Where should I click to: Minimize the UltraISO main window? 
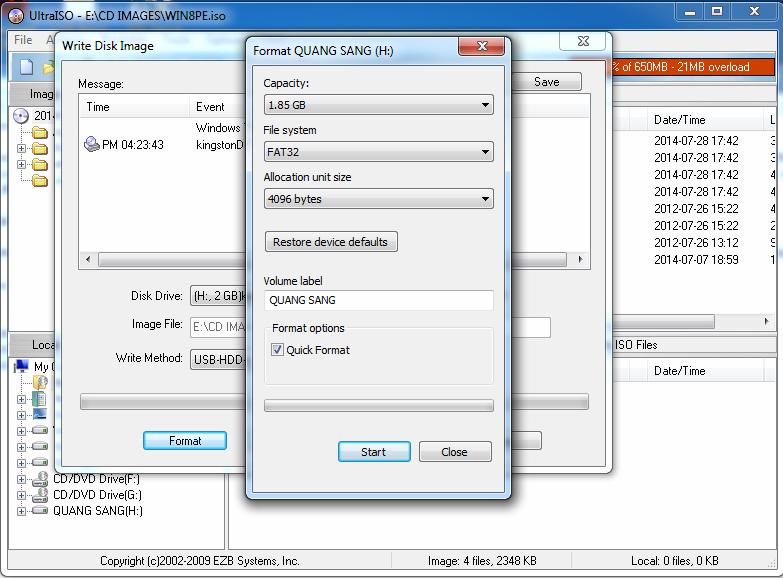[690, 11]
